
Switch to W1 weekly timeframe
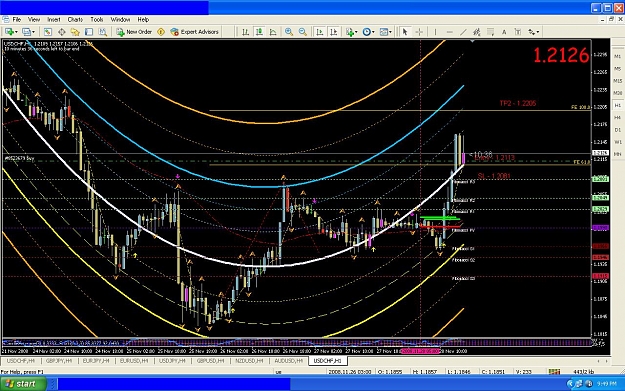(x=617, y=142)
